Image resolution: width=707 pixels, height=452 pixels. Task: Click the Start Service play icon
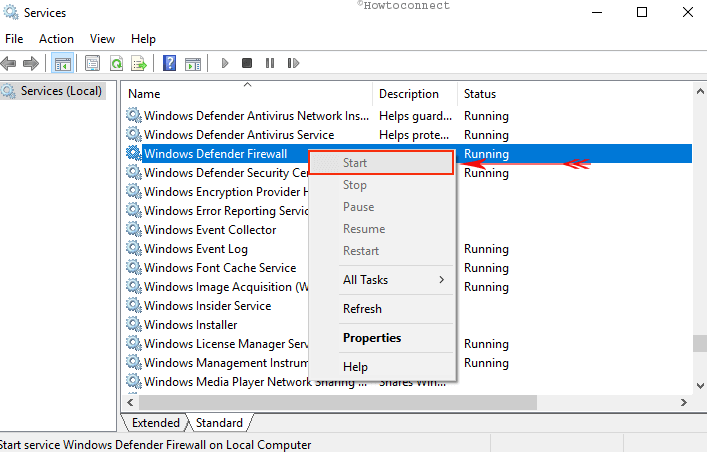click(225, 63)
